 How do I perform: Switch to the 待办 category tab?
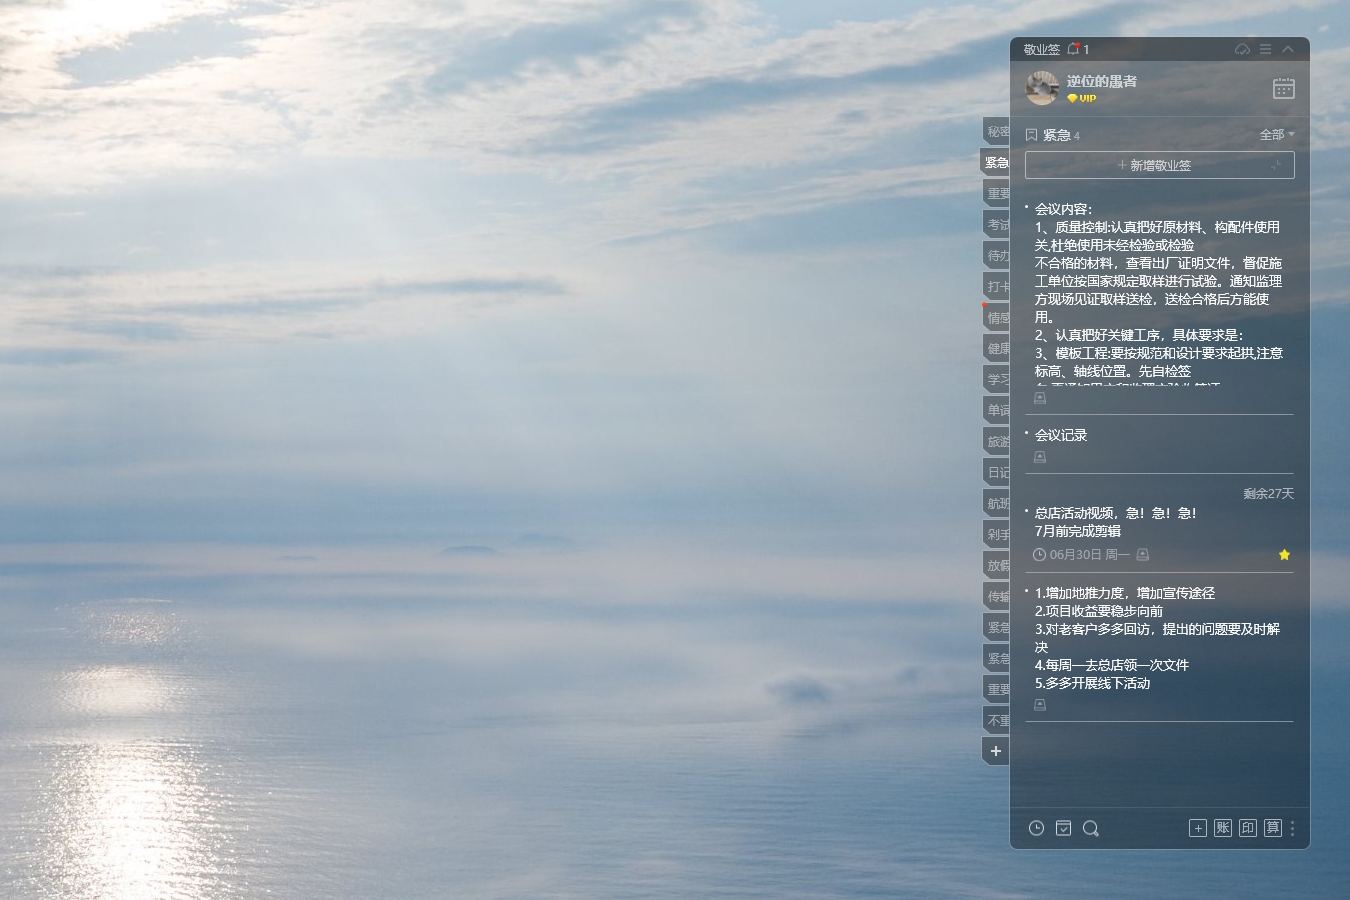pos(996,256)
